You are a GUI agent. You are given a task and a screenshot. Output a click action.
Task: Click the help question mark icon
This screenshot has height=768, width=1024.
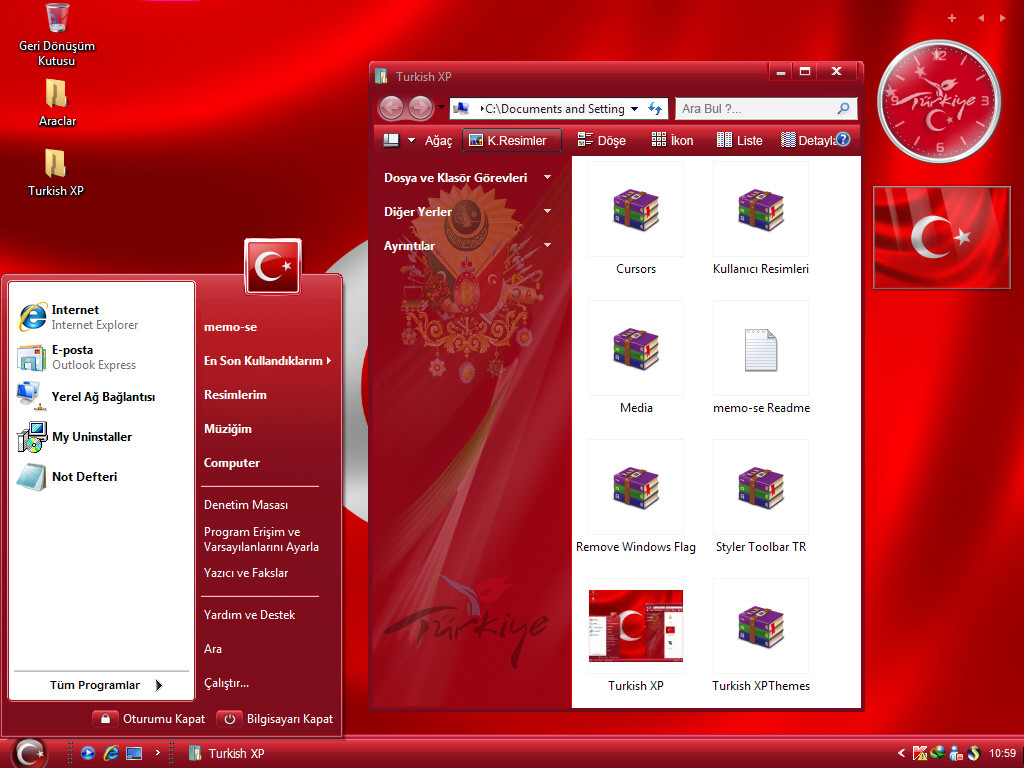tap(843, 139)
